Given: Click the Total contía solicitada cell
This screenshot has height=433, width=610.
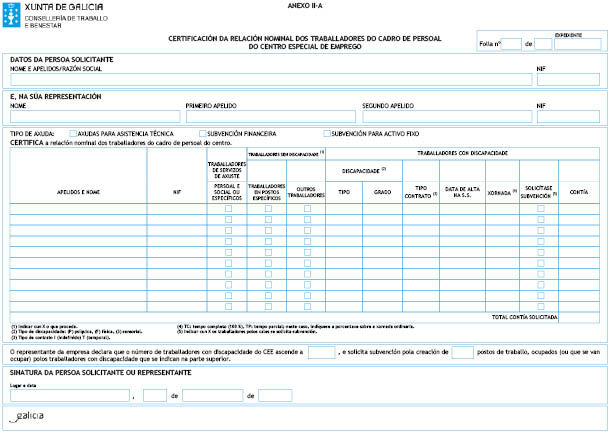Looking at the screenshot, I should [x=578, y=316].
